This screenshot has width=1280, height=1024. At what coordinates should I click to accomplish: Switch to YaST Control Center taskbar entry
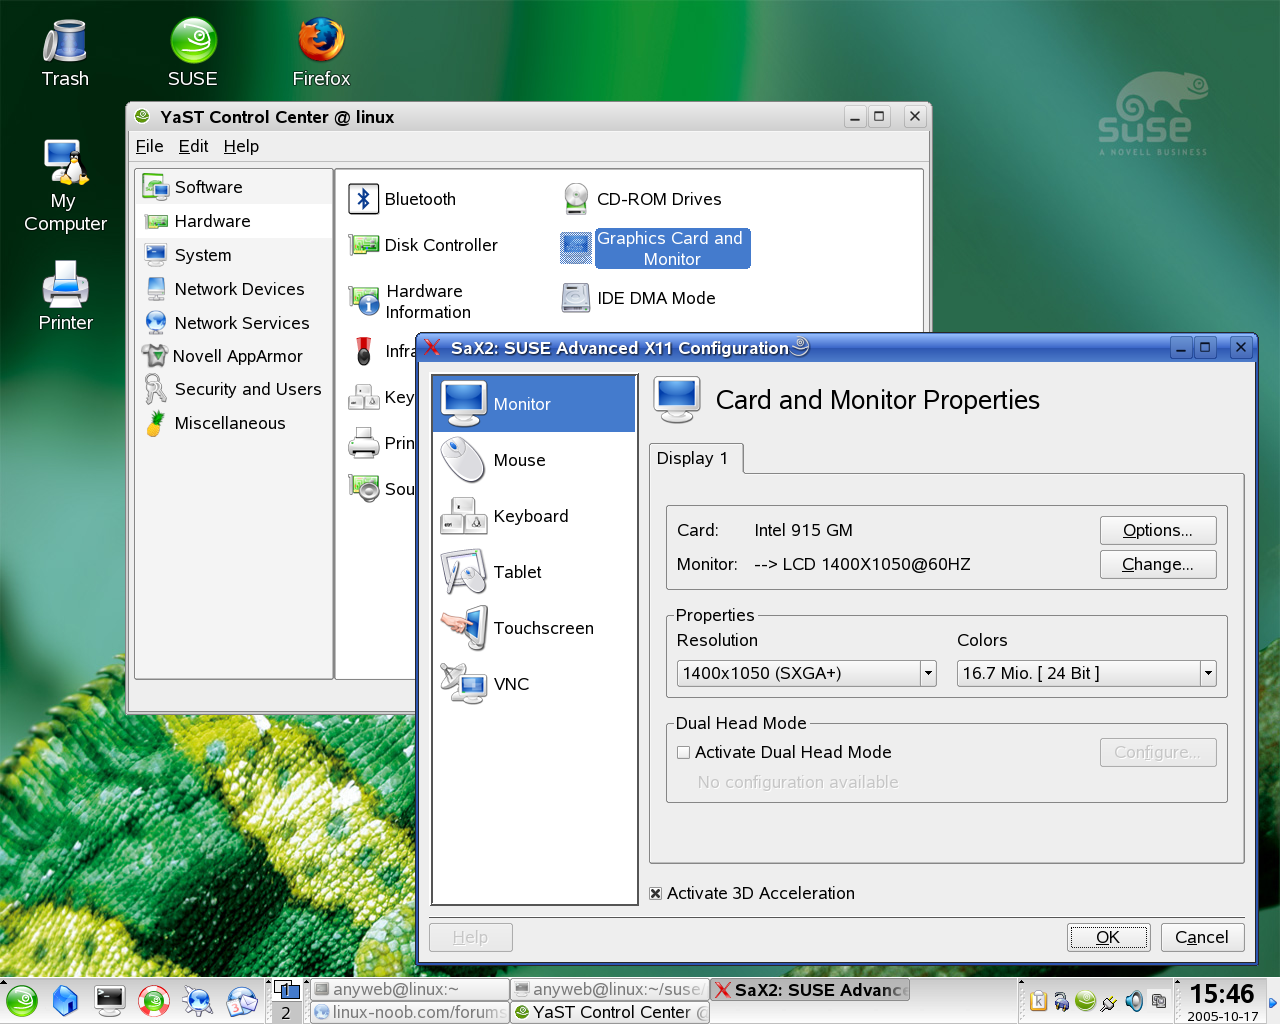click(x=610, y=1012)
